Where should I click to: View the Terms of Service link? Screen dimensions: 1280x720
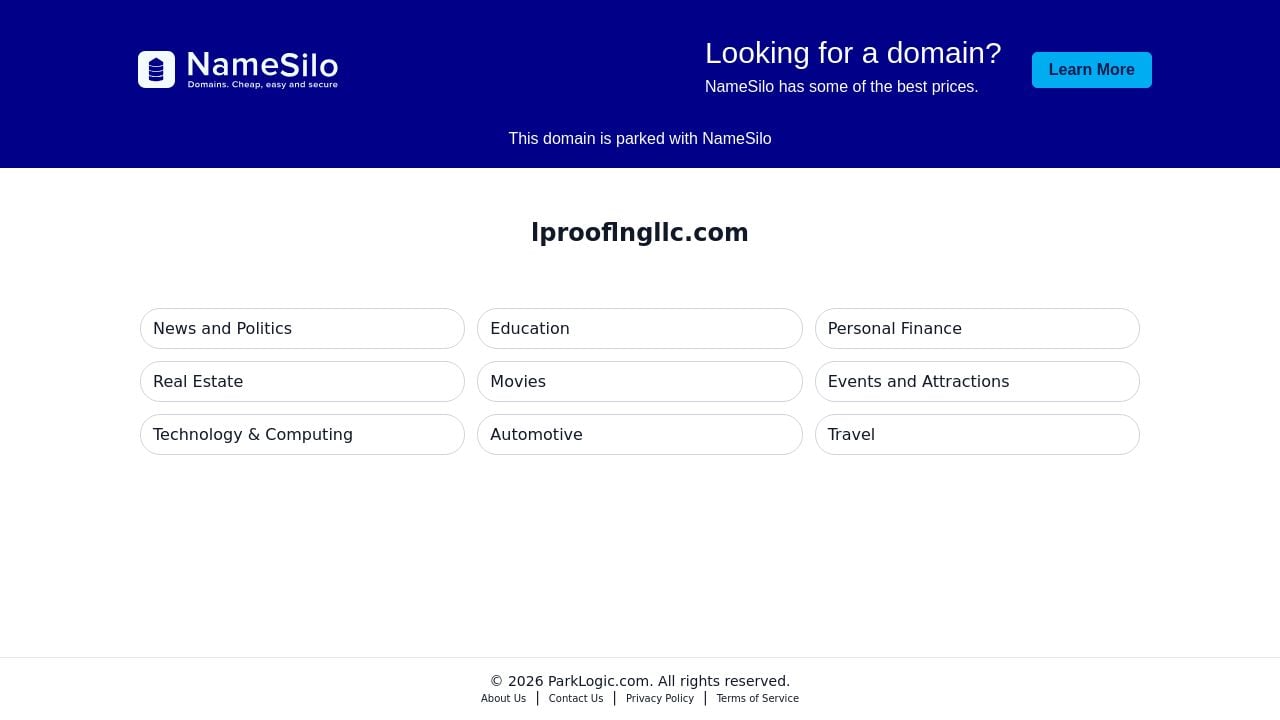(x=757, y=698)
